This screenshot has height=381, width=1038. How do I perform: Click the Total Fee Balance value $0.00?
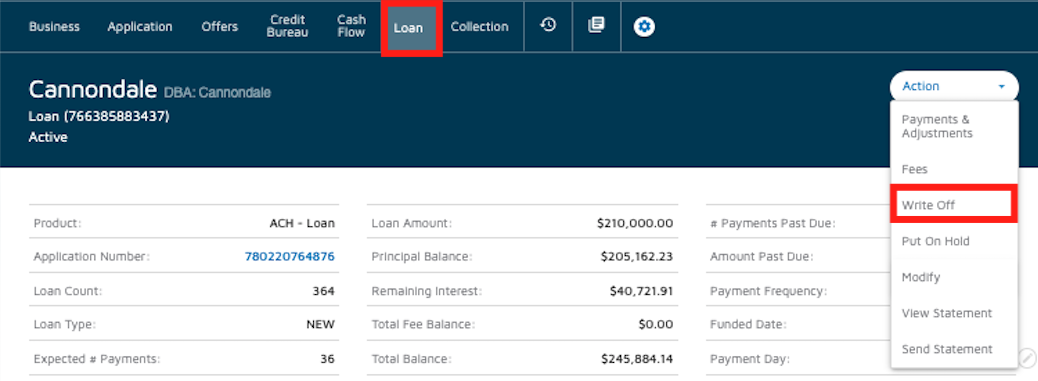655,325
